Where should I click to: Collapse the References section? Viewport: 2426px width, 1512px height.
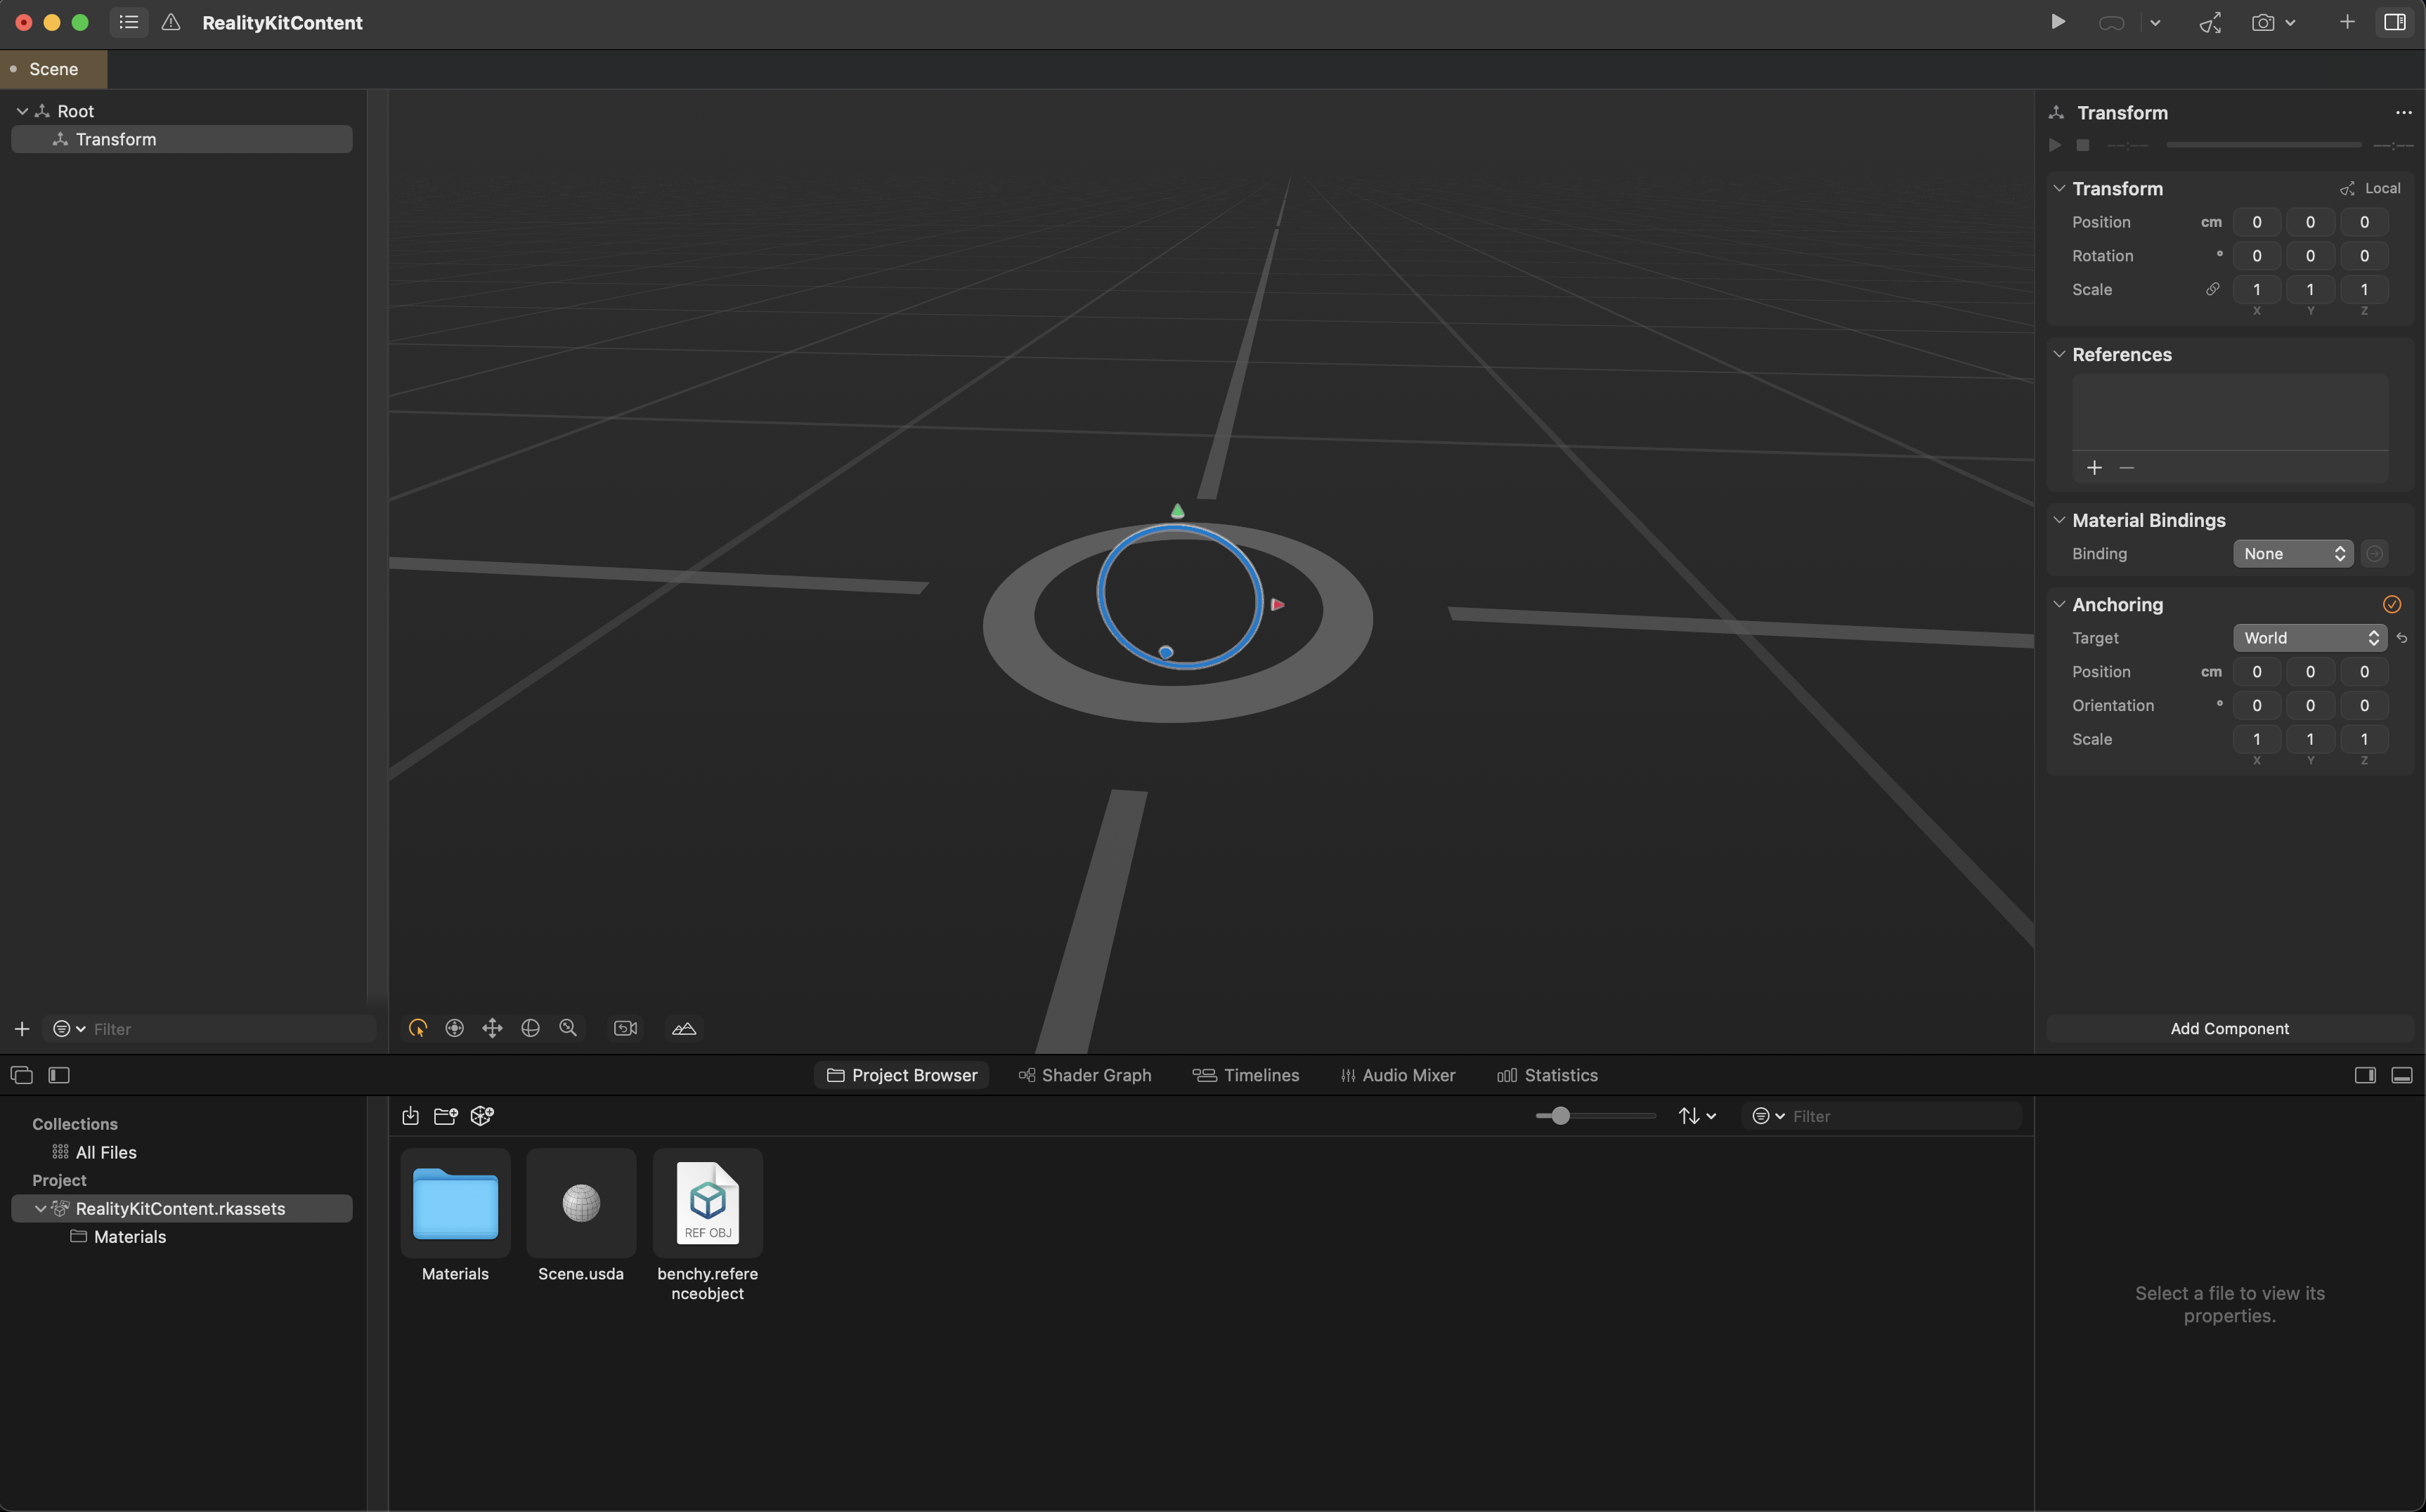pos(2059,354)
